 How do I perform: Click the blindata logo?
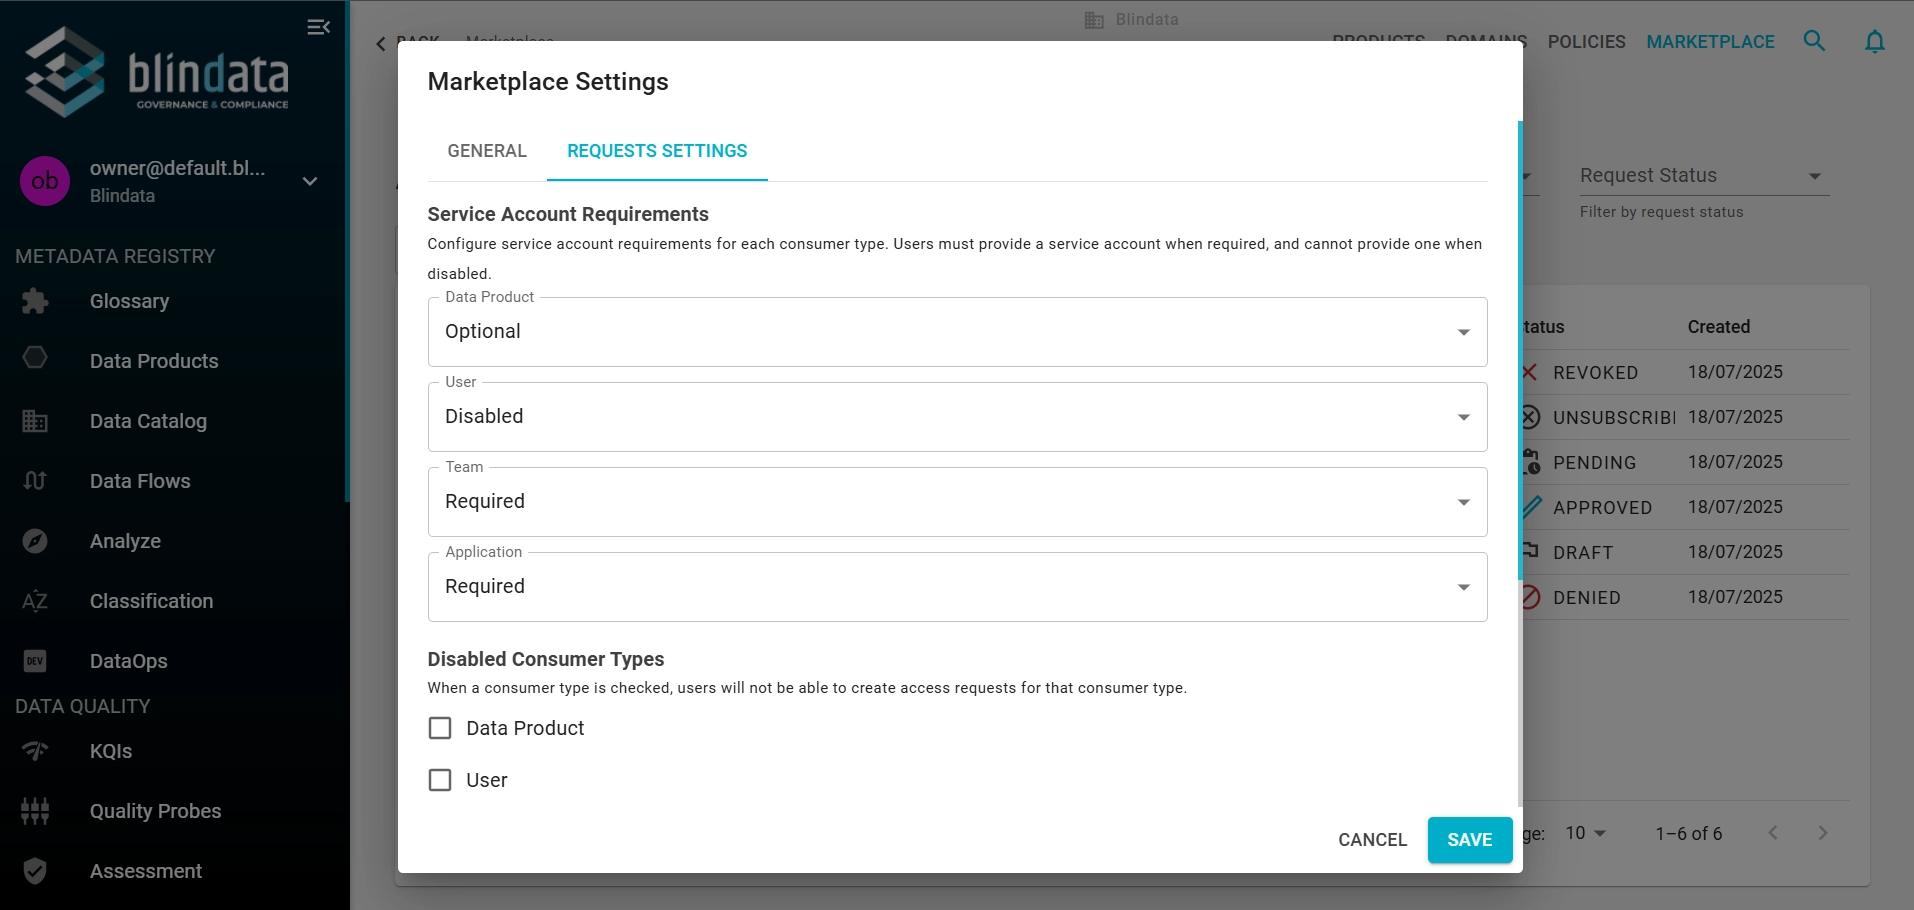pyautogui.click(x=157, y=72)
